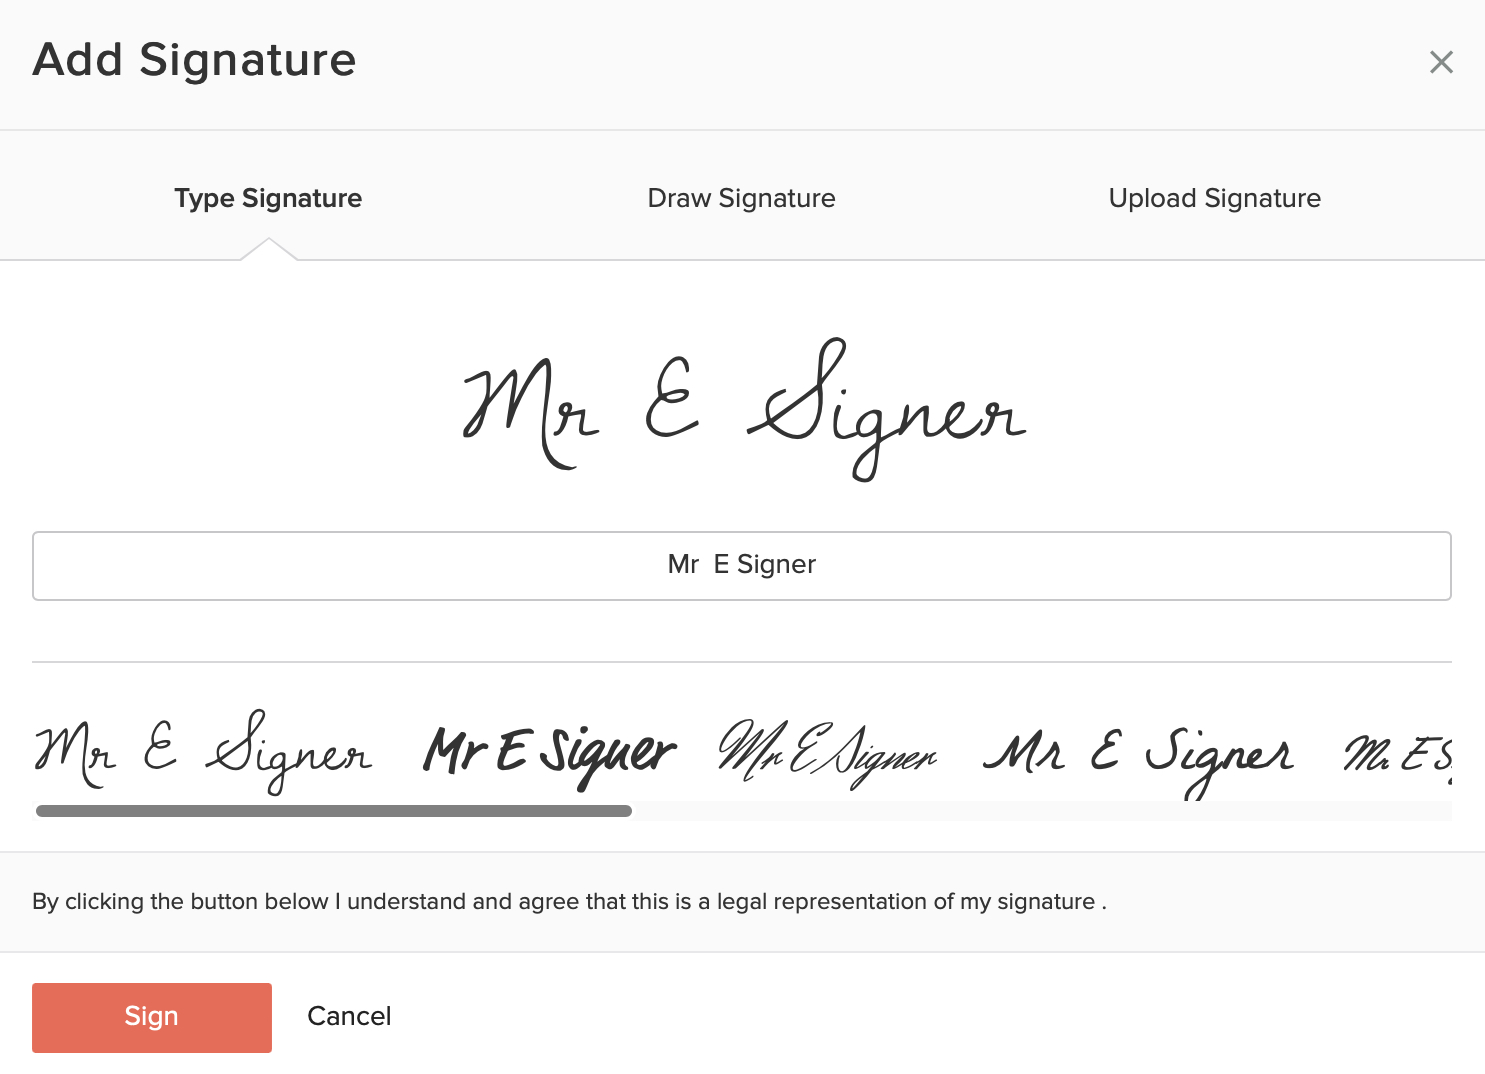Select the Type Signature tab
Screen dimensions: 1485x1074
pyautogui.click(x=268, y=198)
